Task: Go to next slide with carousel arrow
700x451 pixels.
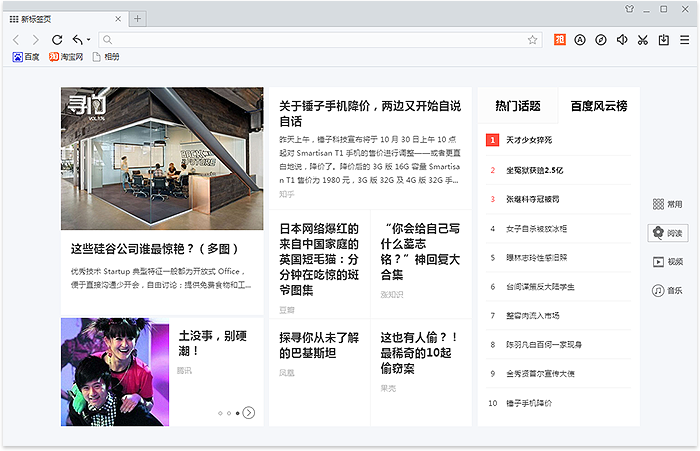Action: pyautogui.click(x=249, y=413)
